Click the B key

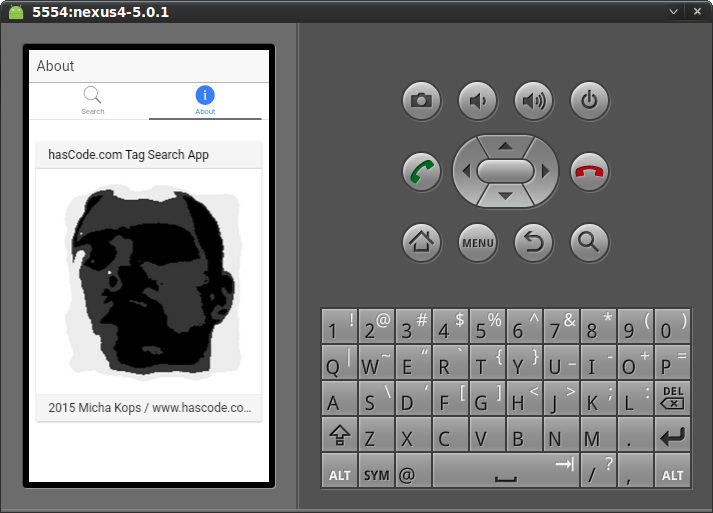pos(524,434)
